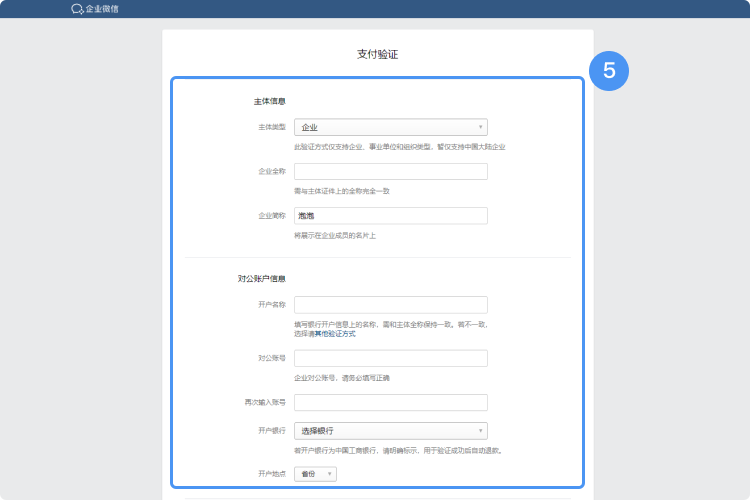Click the 支付验证 page title
Screen dimensions: 750x500
coord(377,54)
